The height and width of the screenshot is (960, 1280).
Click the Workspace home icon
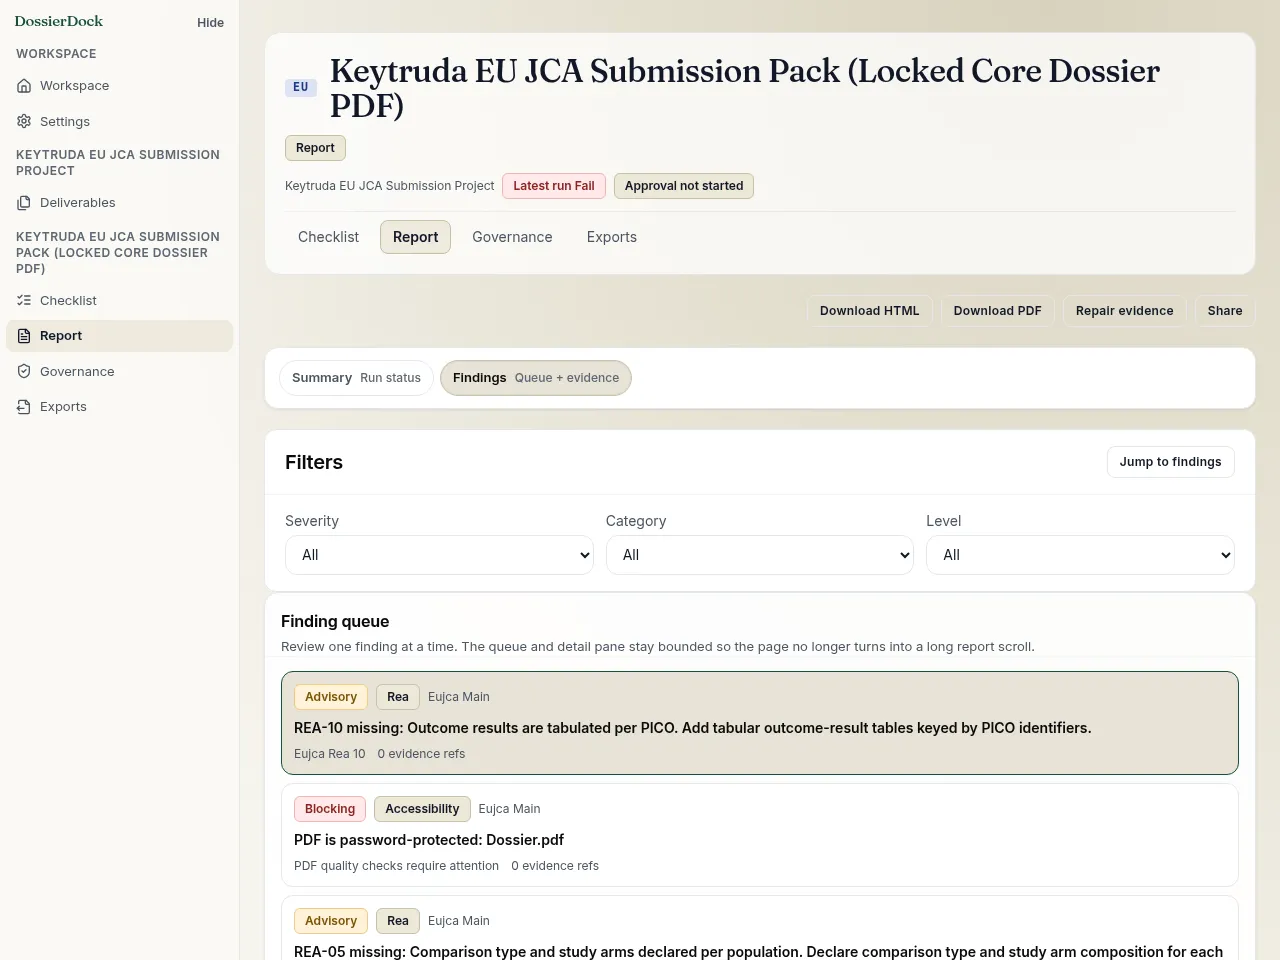click(24, 86)
